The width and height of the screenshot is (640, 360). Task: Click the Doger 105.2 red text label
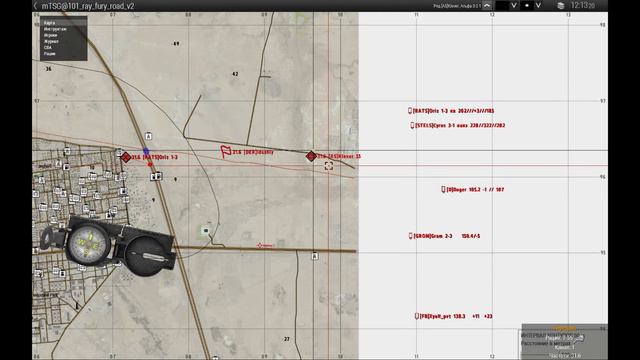[x=475, y=189]
